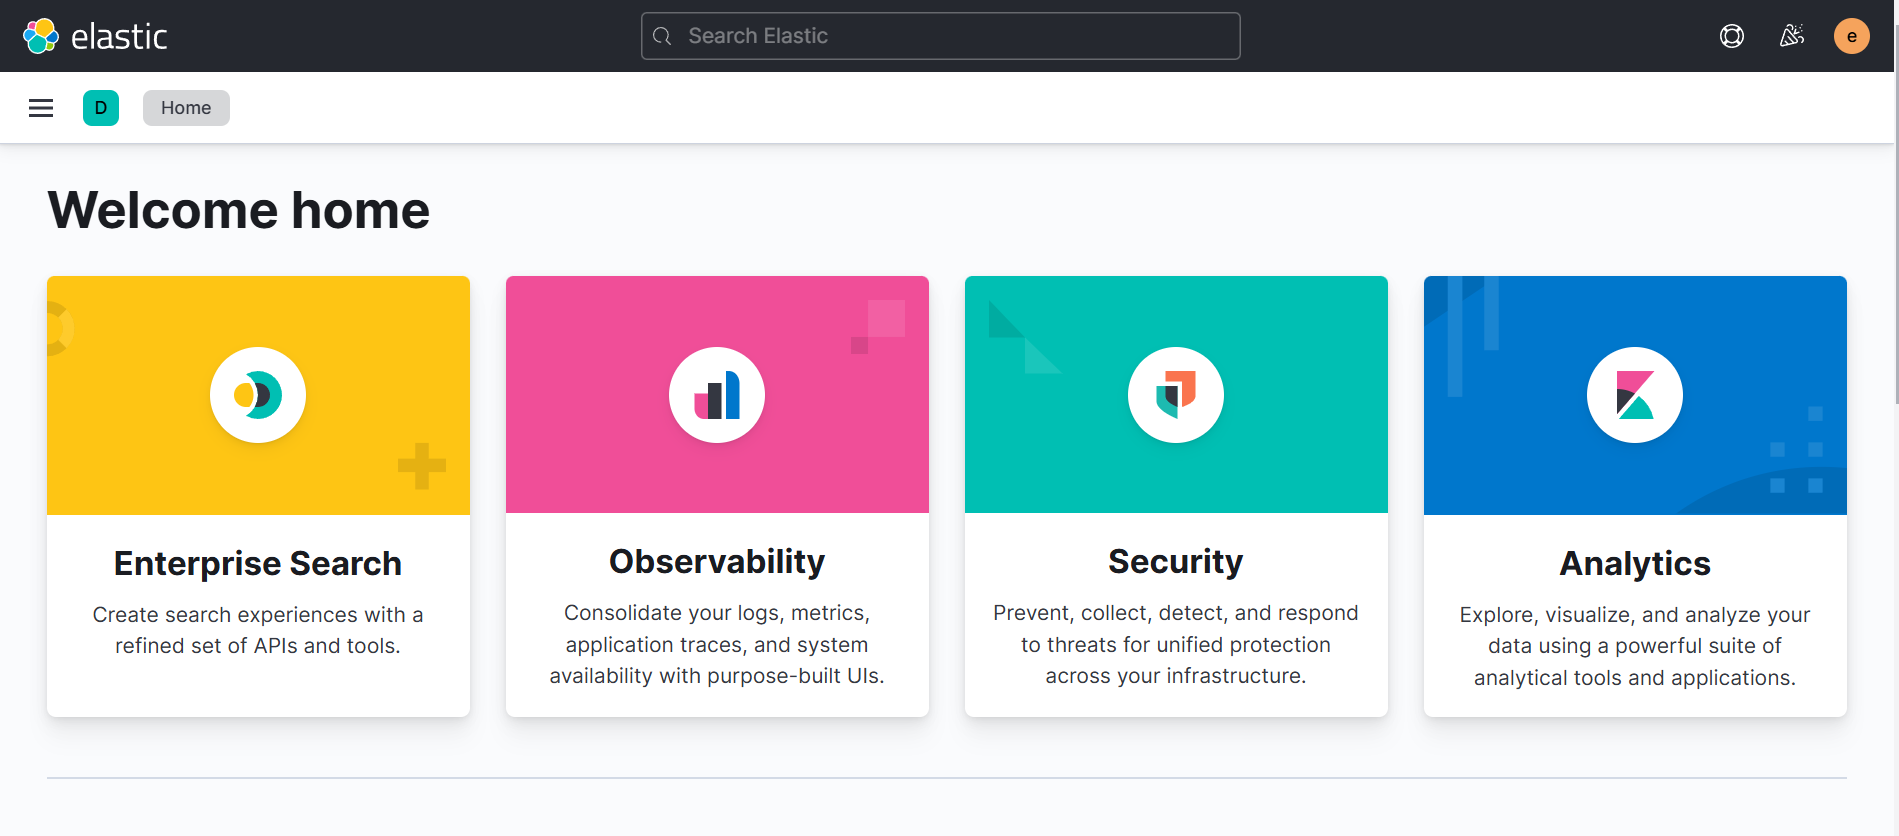Open the Enterprise Search title link
The image size is (1899, 836).
[258, 563]
